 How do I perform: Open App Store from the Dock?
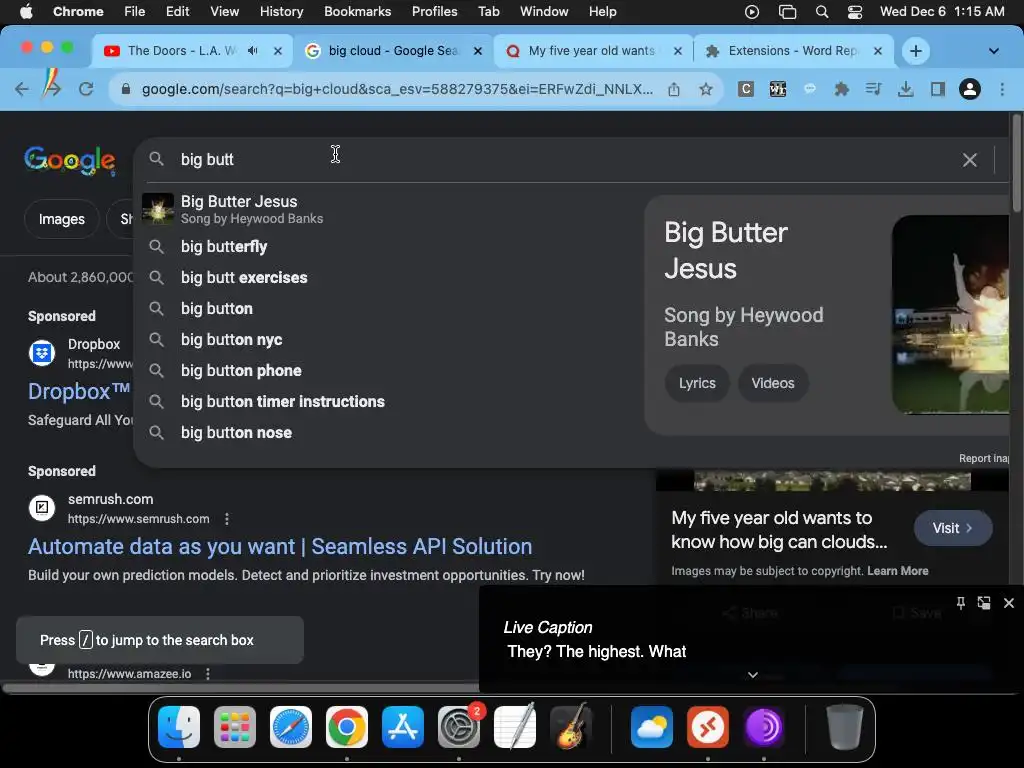[x=403, y=727]
